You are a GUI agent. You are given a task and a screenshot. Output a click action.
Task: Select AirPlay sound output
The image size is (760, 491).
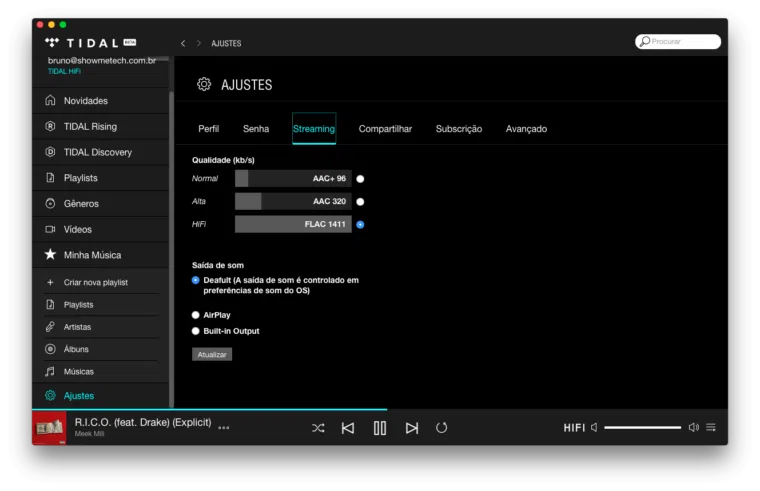195,315
